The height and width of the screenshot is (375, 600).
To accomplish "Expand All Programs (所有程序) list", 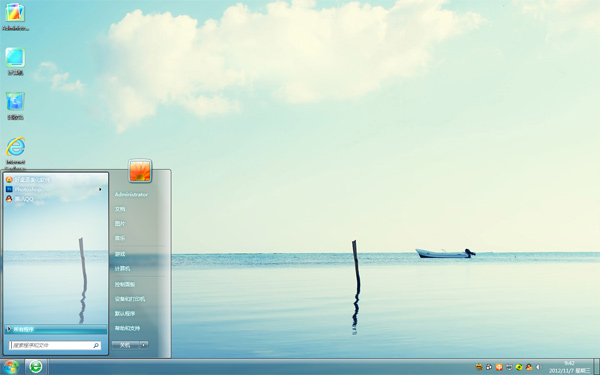I will [55, 329].
